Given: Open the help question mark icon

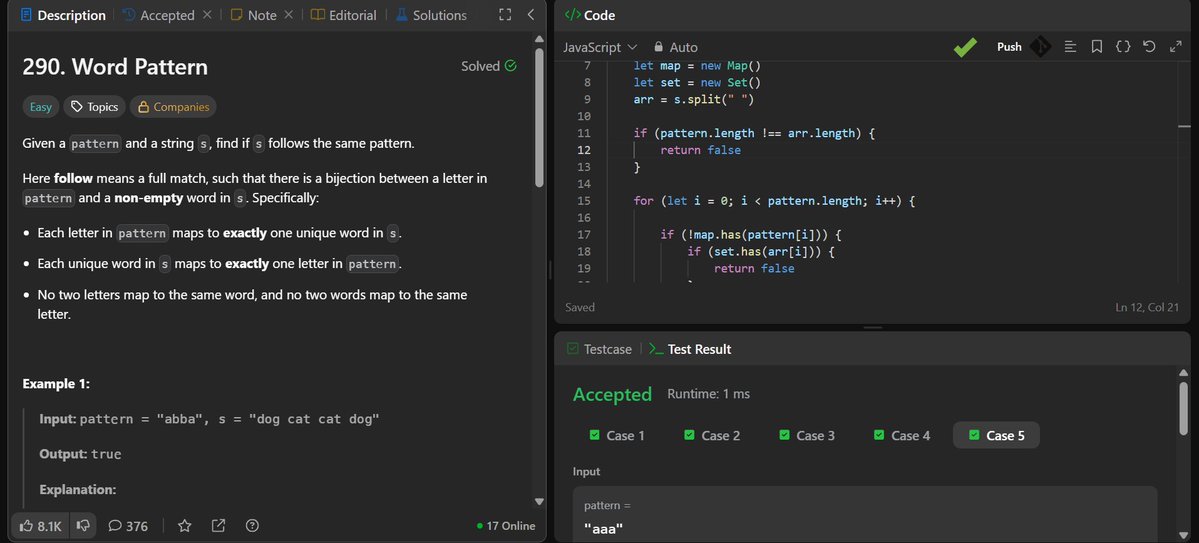Looking at the screenshot, I should point(252,526).
